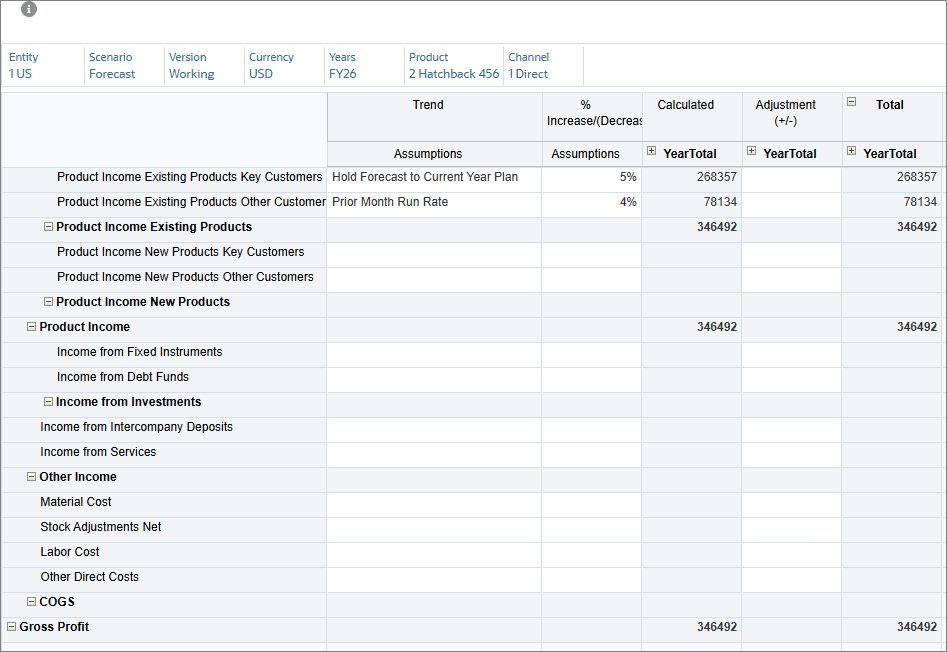Image resolution: width=947 pixels, height=652 pixels.
Task: Open Trend cell Prior Month Run Rate
Action: tap(434, 202)
